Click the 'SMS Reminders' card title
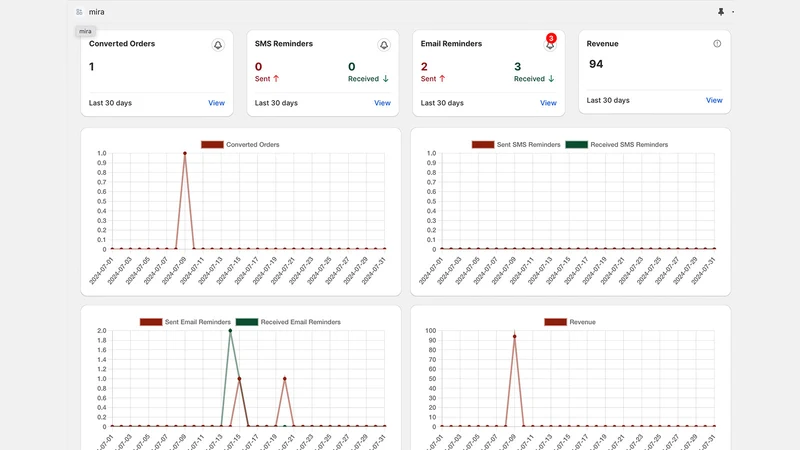 tap(284, 43)
